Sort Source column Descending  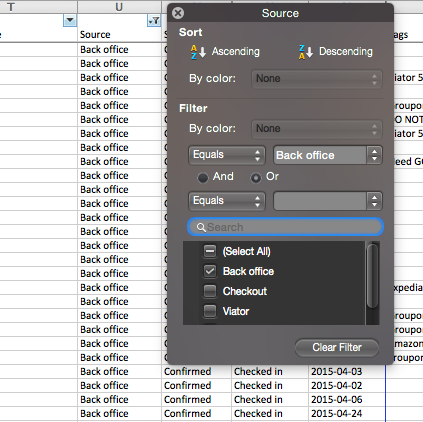336,52
